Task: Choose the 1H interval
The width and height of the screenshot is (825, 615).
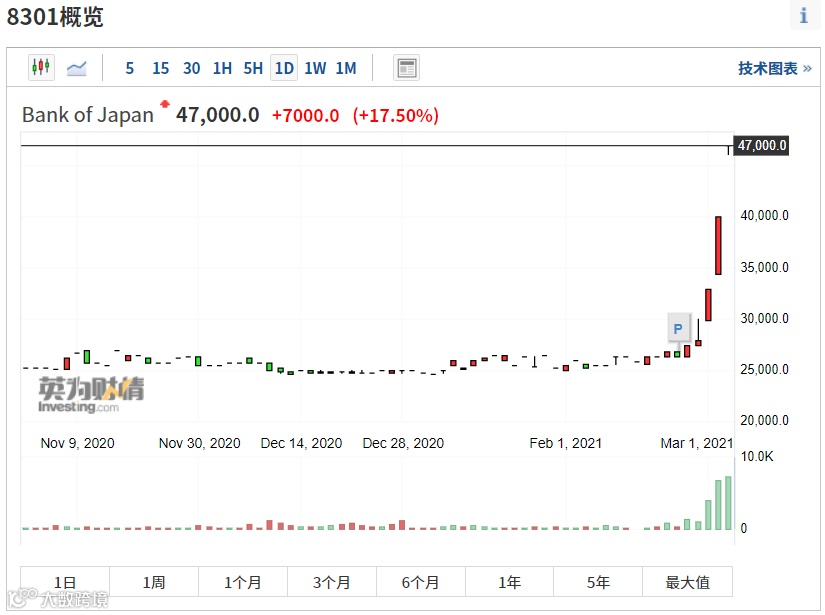Action: (x=222, y=68)
